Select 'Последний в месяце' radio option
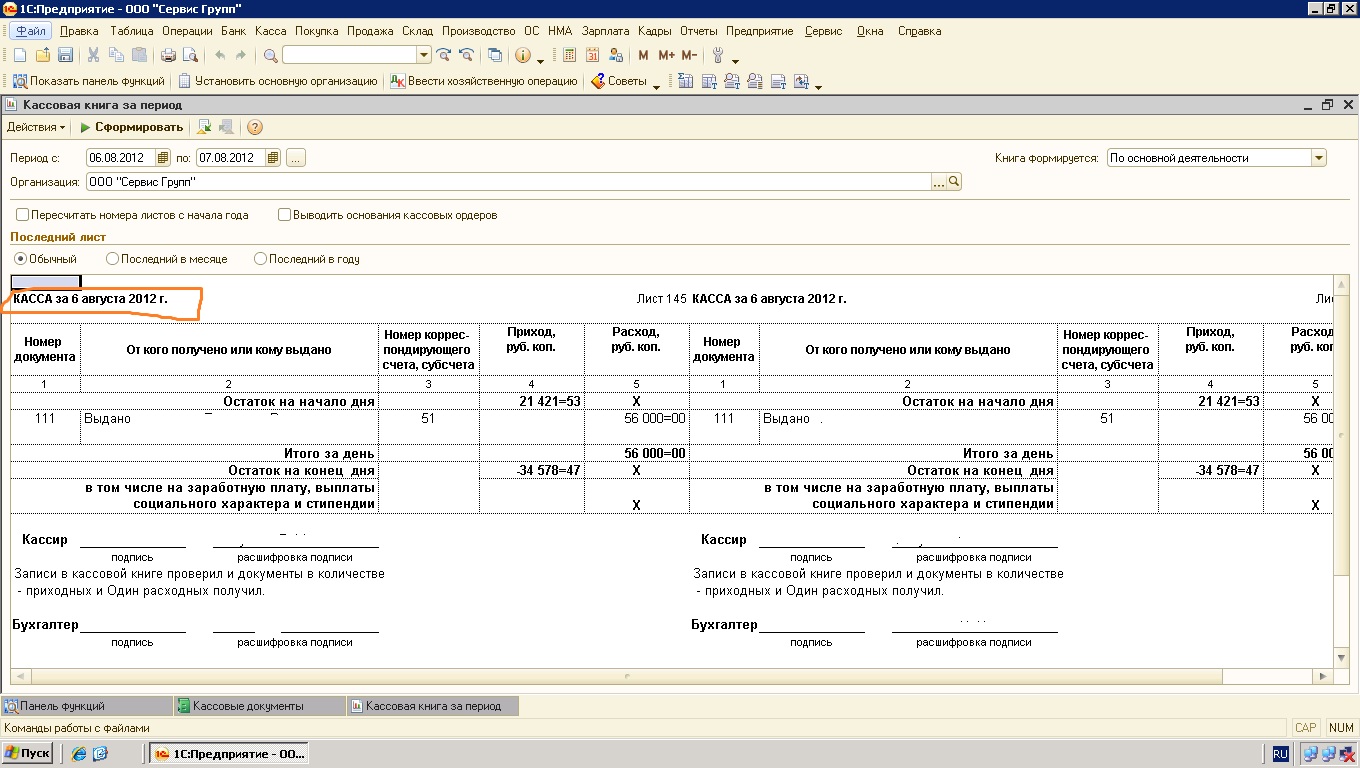 [112, 259]
